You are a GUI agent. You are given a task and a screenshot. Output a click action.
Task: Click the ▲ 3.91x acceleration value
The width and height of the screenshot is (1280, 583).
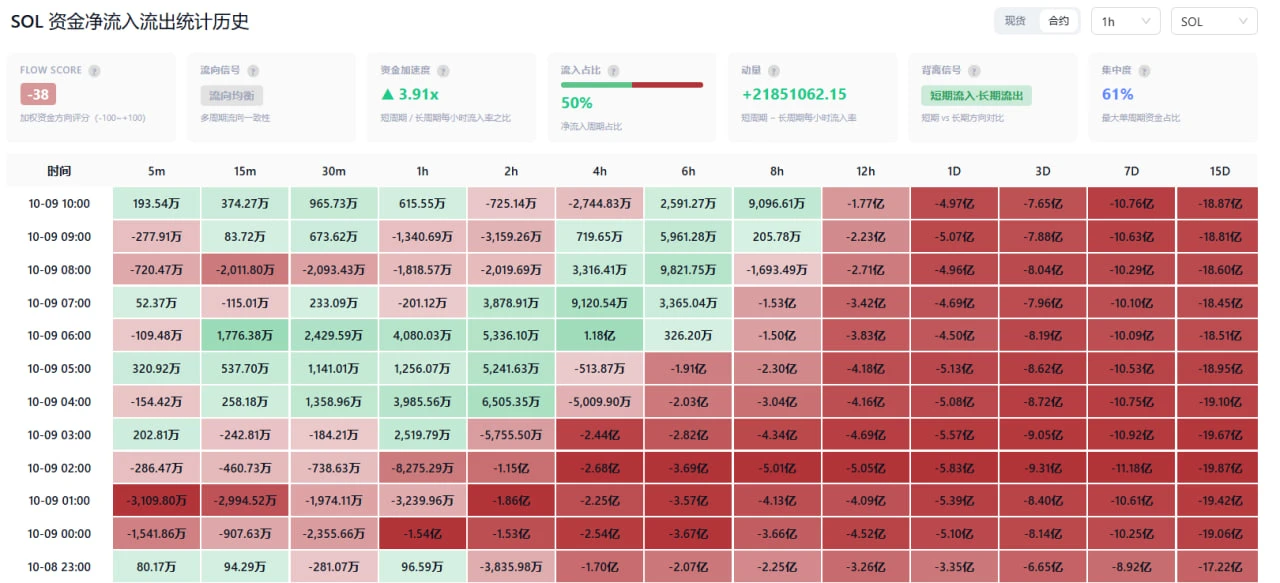click(x=410, y=95)
